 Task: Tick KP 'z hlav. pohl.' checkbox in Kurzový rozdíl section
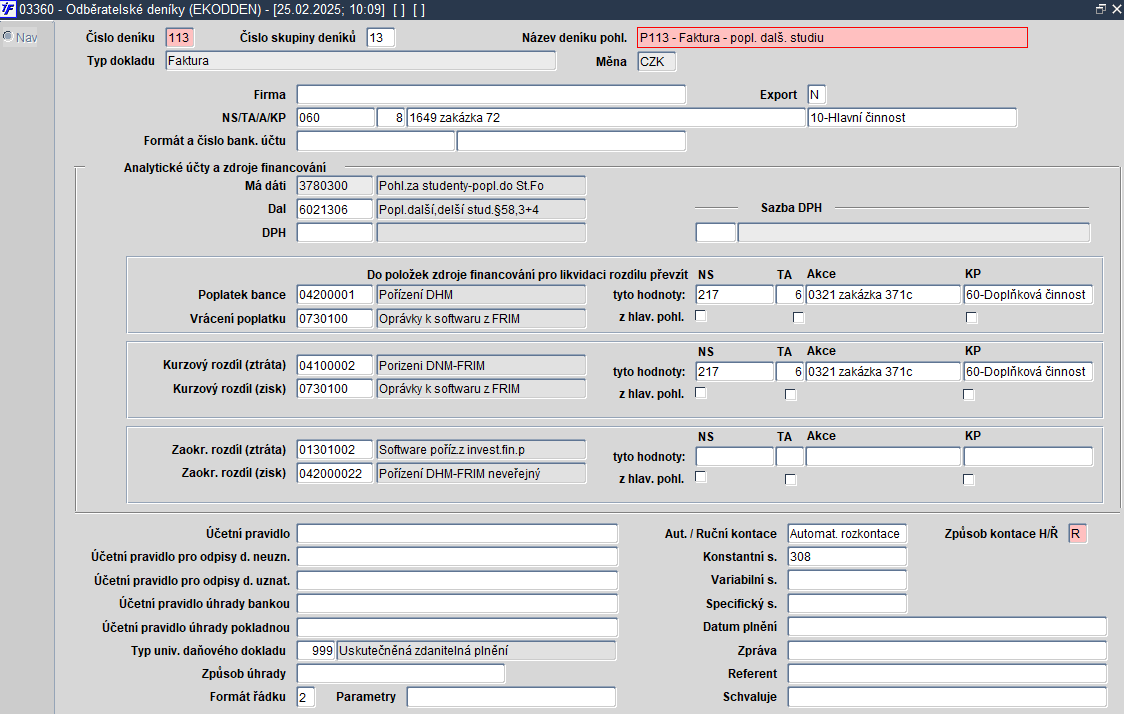coord(968,394)
